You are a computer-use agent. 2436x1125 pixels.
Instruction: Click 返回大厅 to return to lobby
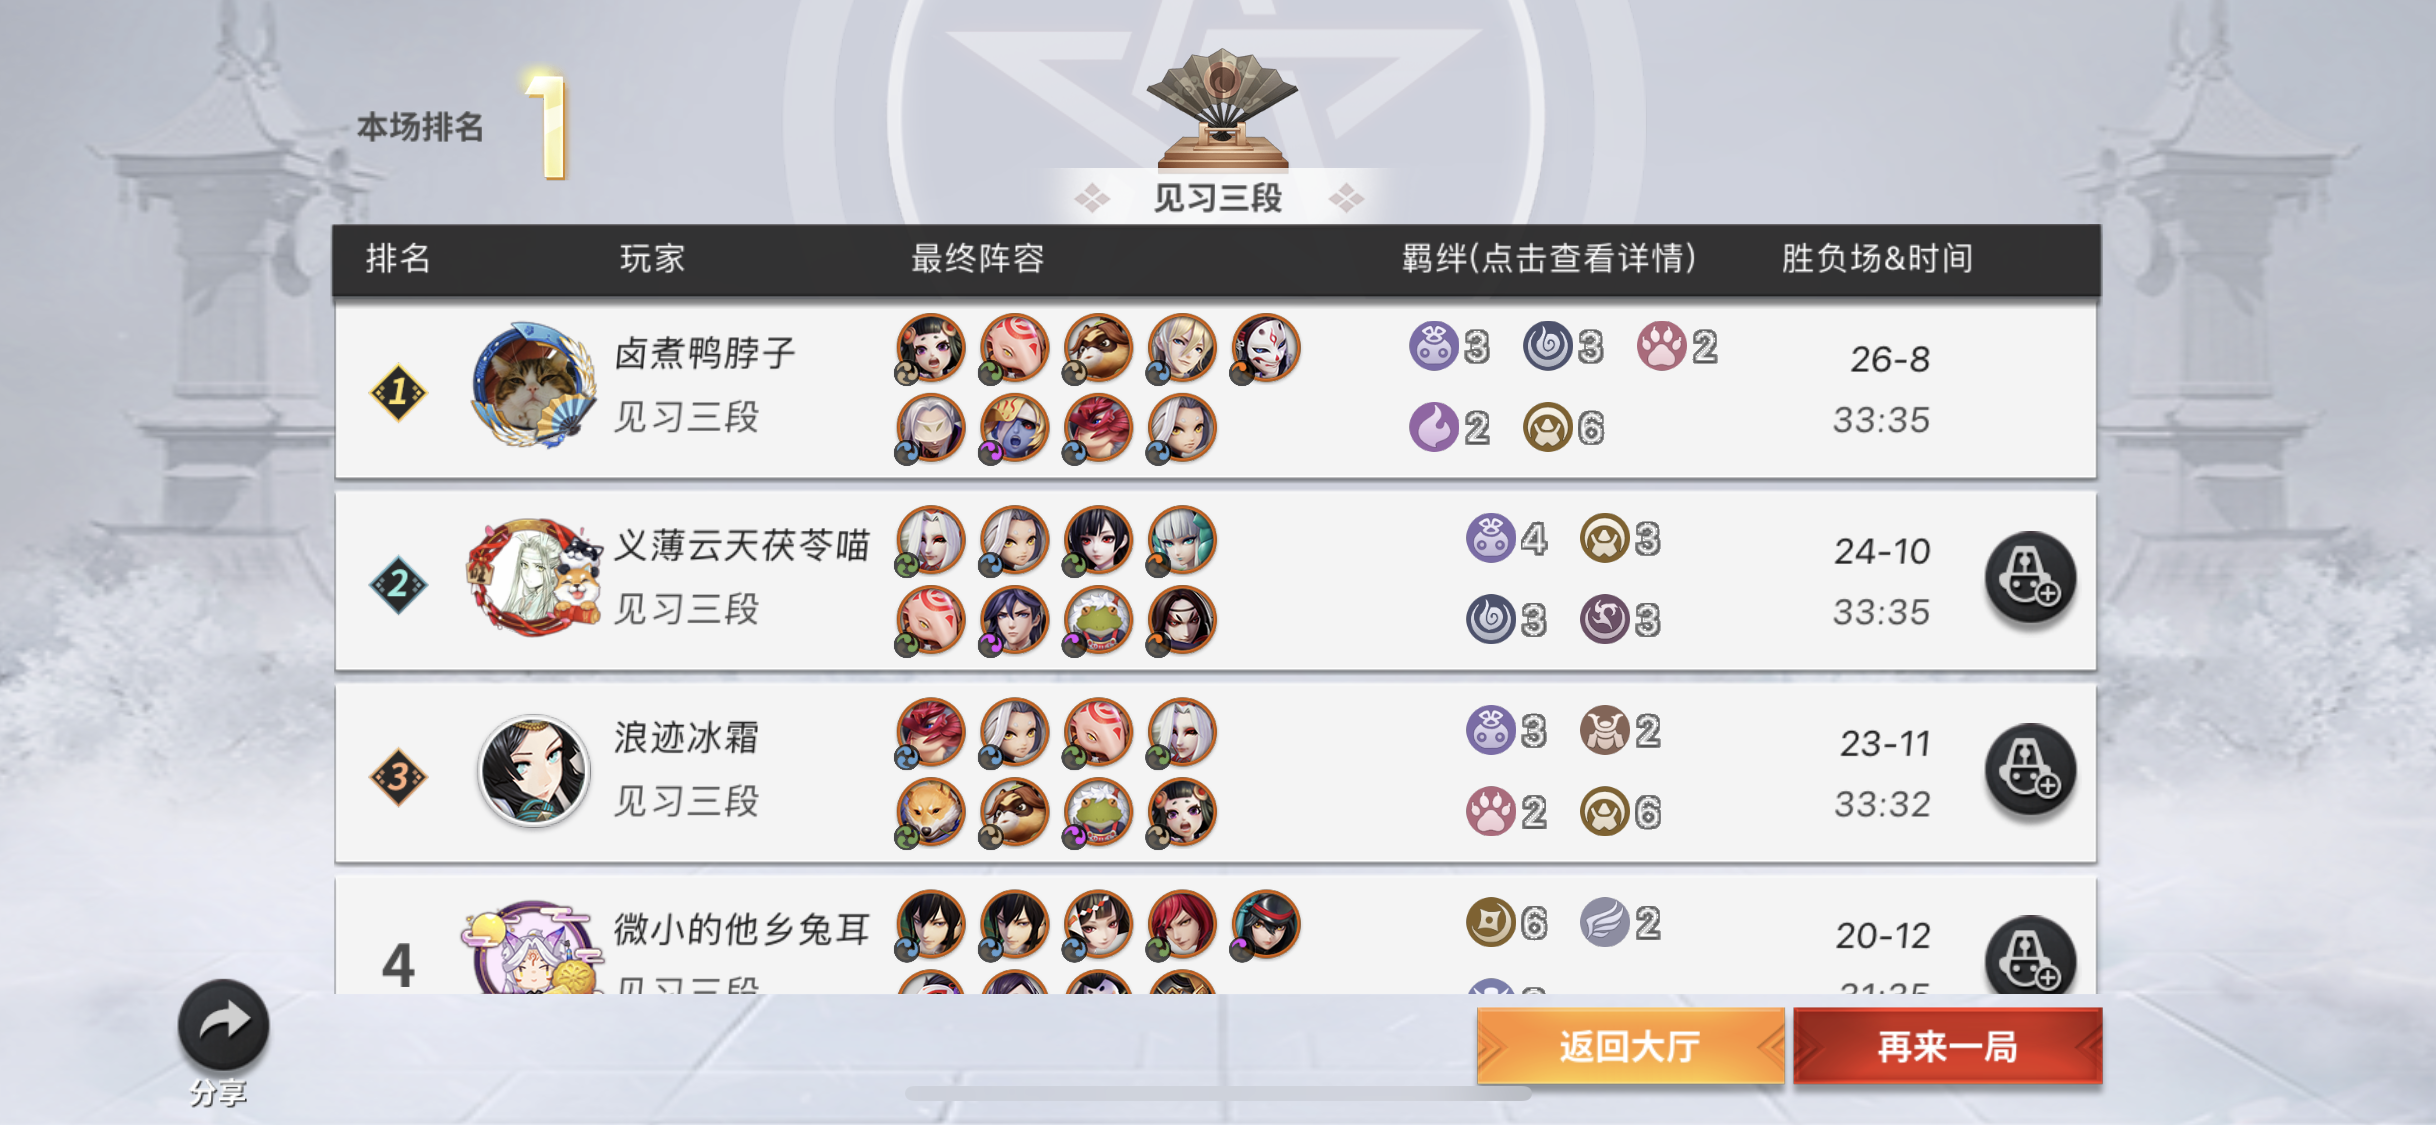tap(1630, 1046)
